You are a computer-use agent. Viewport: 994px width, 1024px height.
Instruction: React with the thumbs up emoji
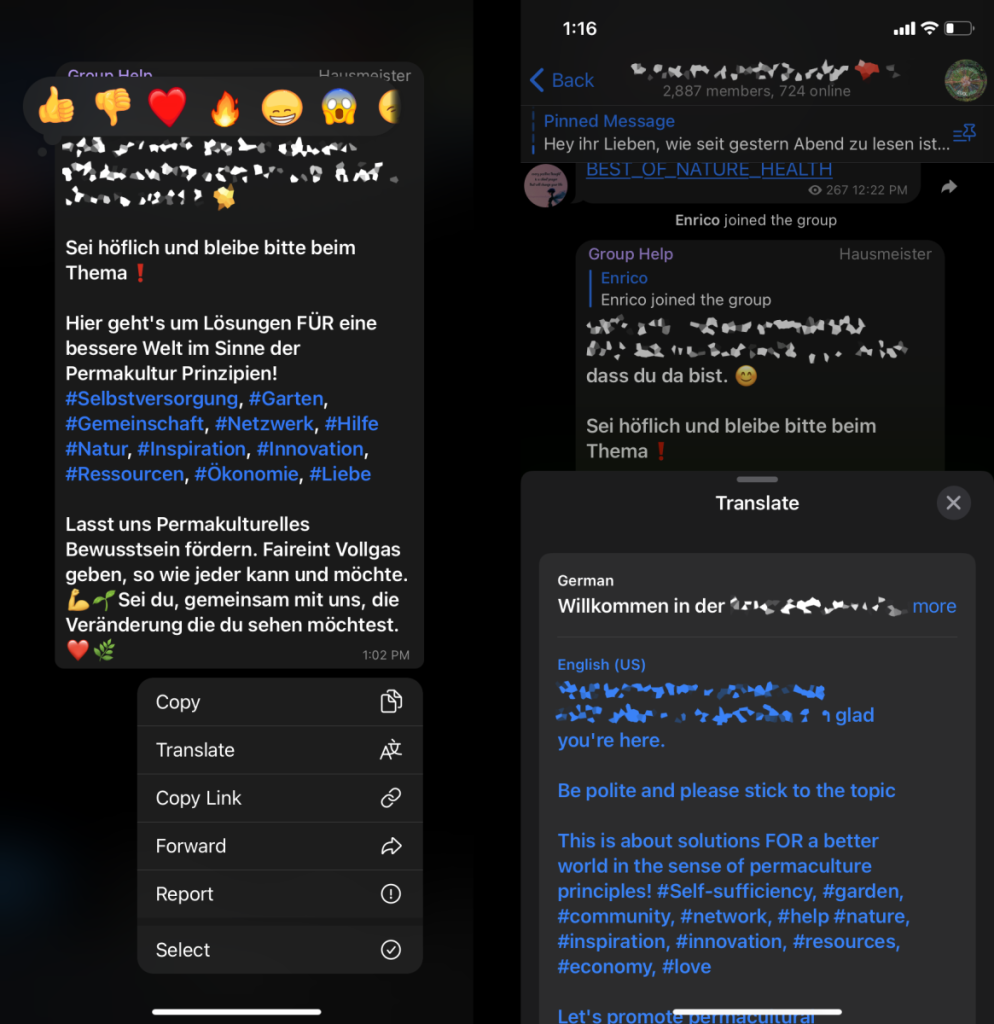pyautogui.click(x=56, y=106)
